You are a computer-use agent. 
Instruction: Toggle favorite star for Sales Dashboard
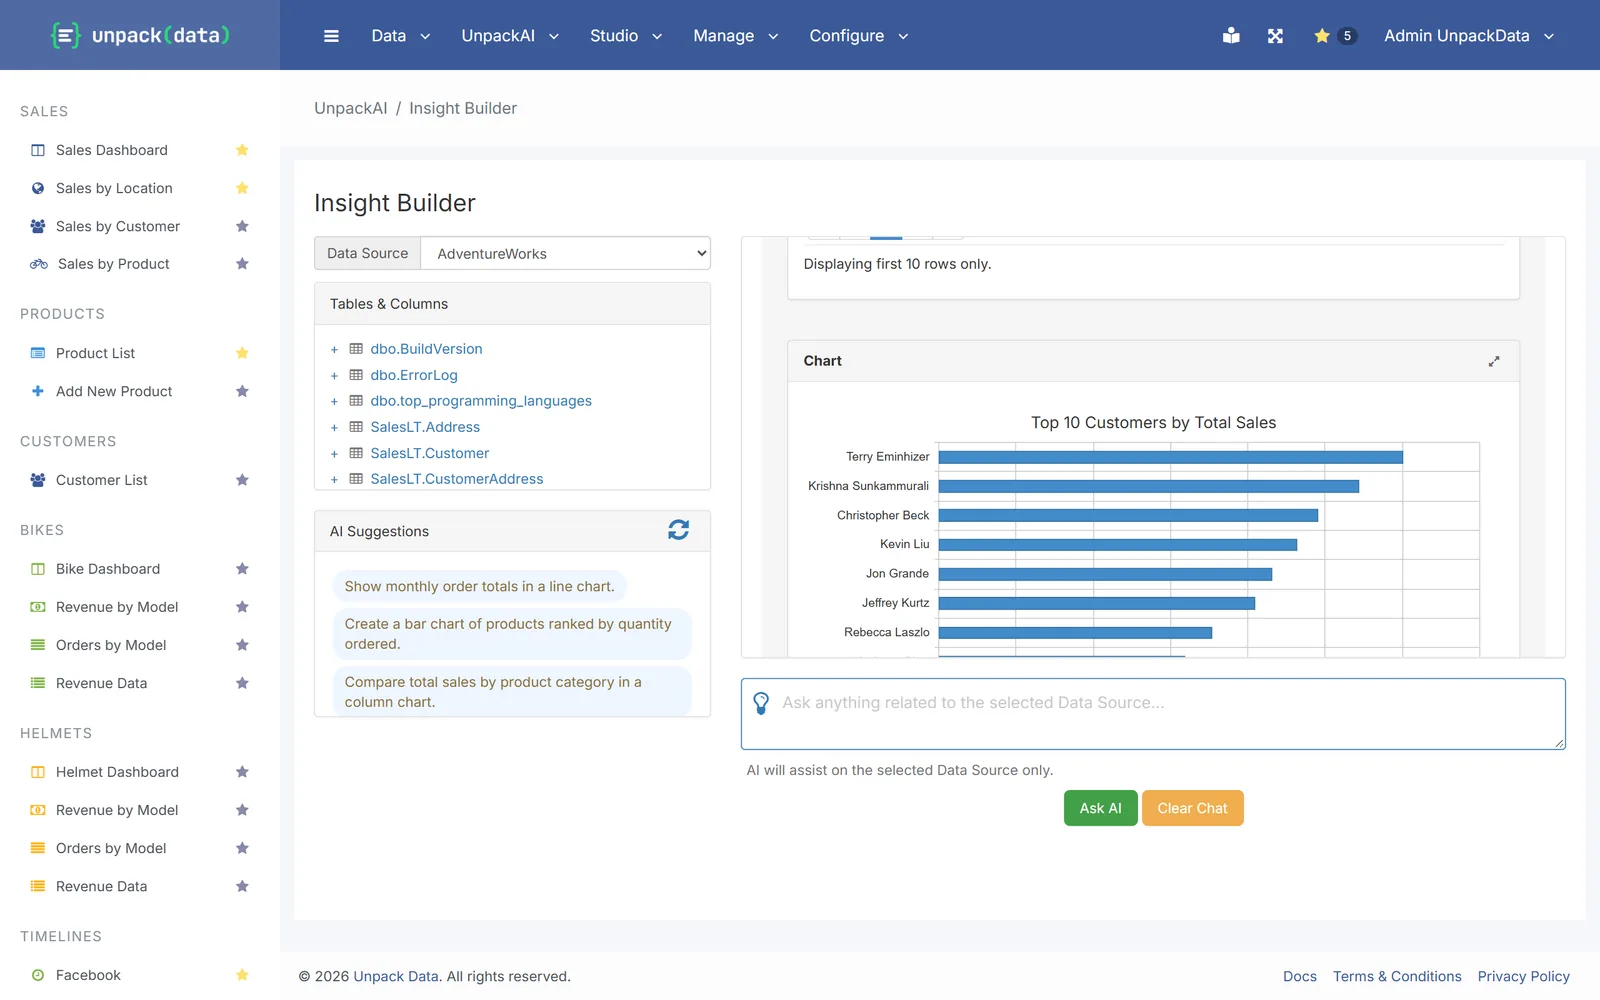point(242,150)
